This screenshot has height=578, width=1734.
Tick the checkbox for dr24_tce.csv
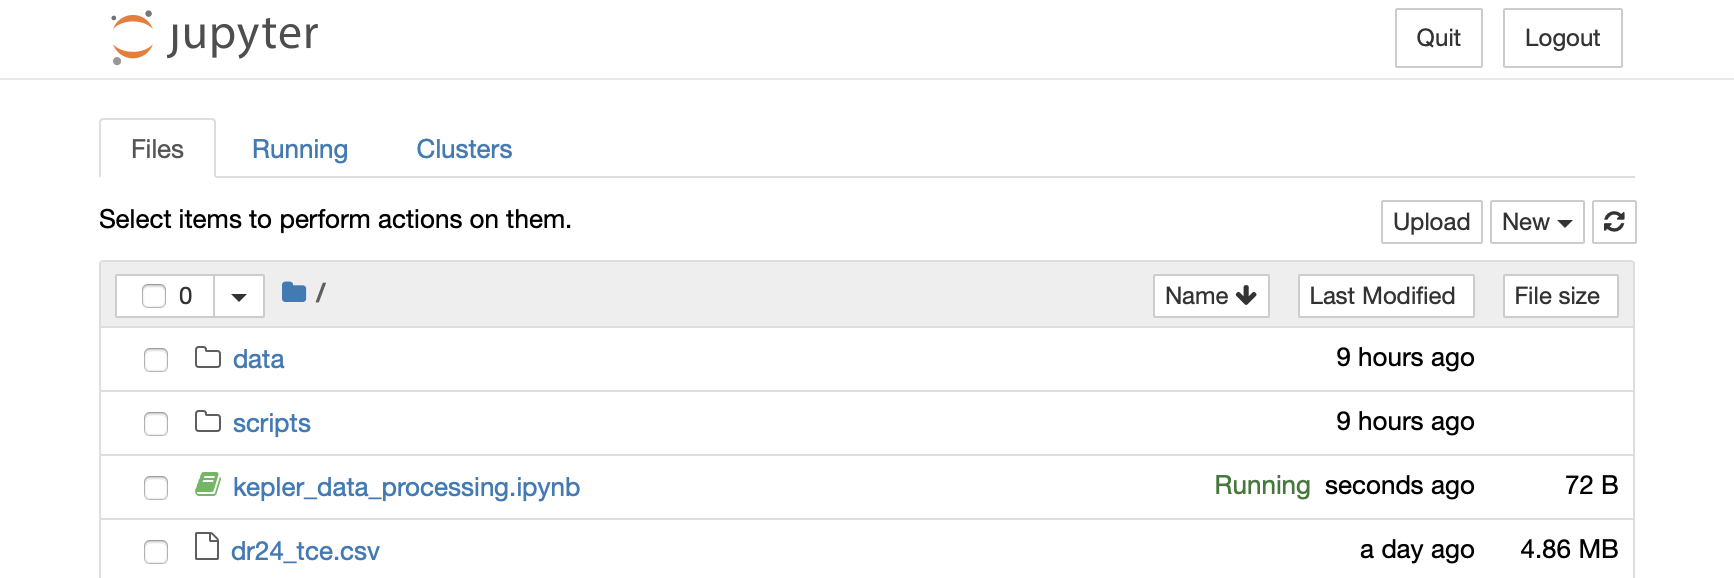tap(156, 552)
